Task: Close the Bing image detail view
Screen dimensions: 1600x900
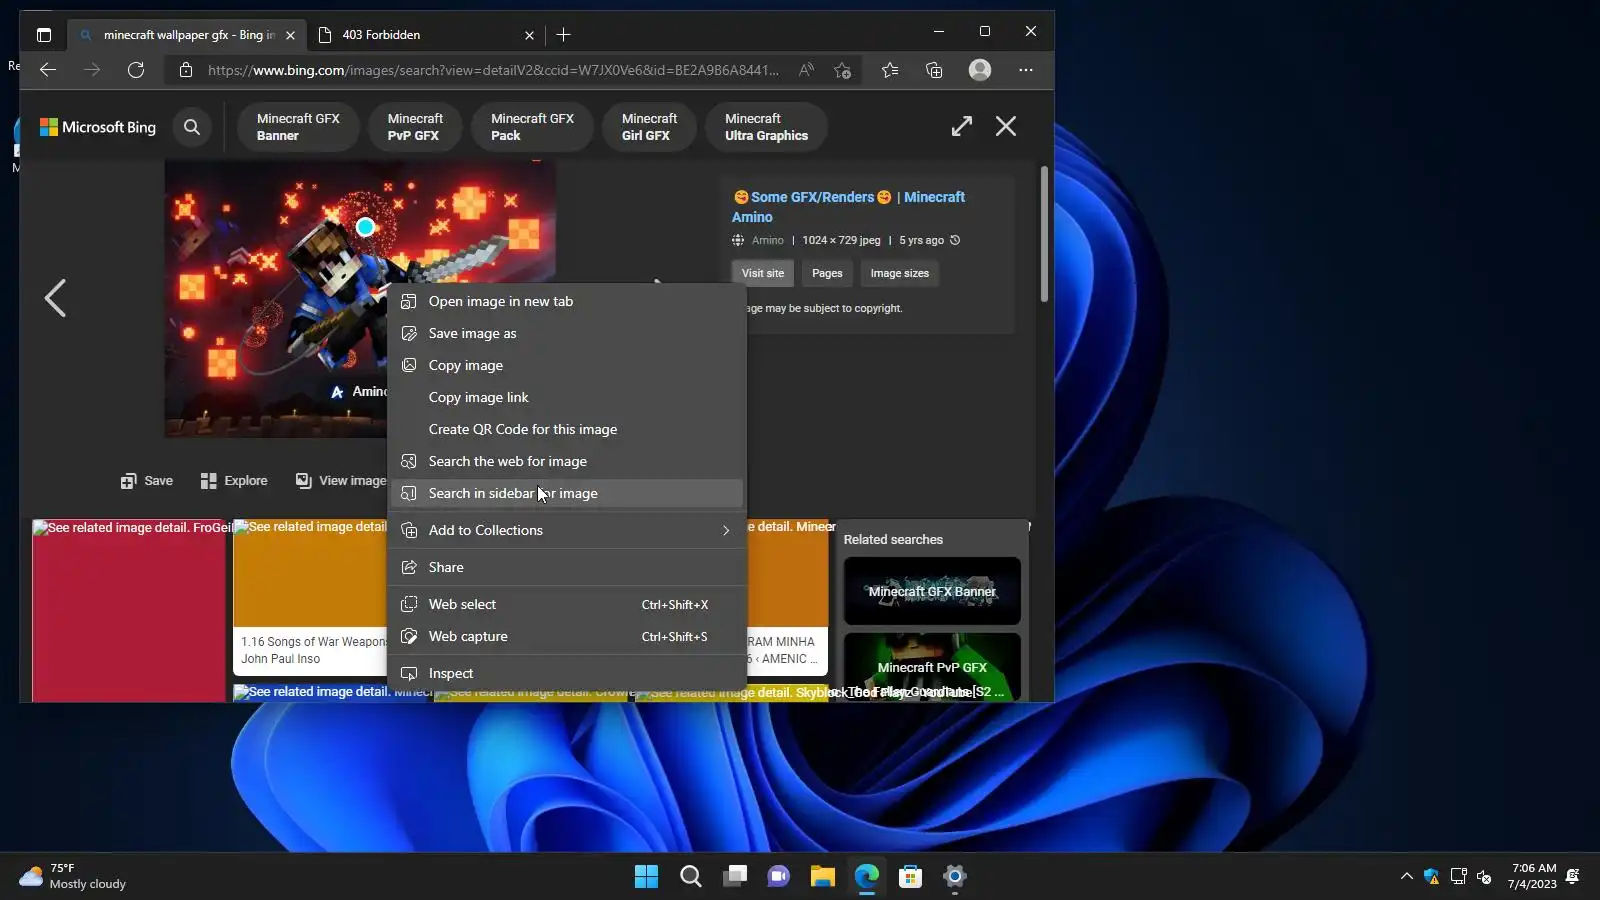Action: [1006, 126]
